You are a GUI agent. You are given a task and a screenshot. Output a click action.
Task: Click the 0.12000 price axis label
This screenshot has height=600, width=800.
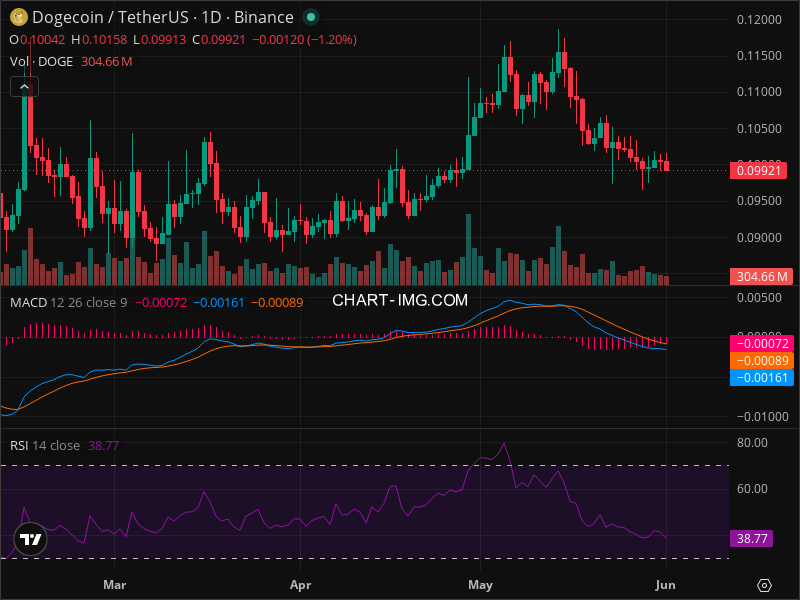pos(759,19)
